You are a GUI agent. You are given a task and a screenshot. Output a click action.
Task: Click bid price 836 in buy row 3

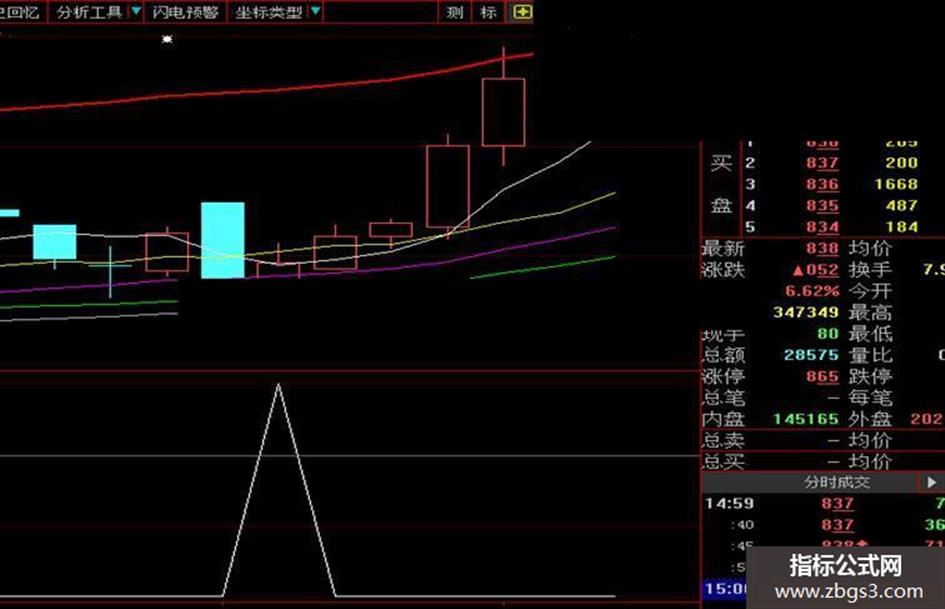pyautogui.click(x=822, y=184)
